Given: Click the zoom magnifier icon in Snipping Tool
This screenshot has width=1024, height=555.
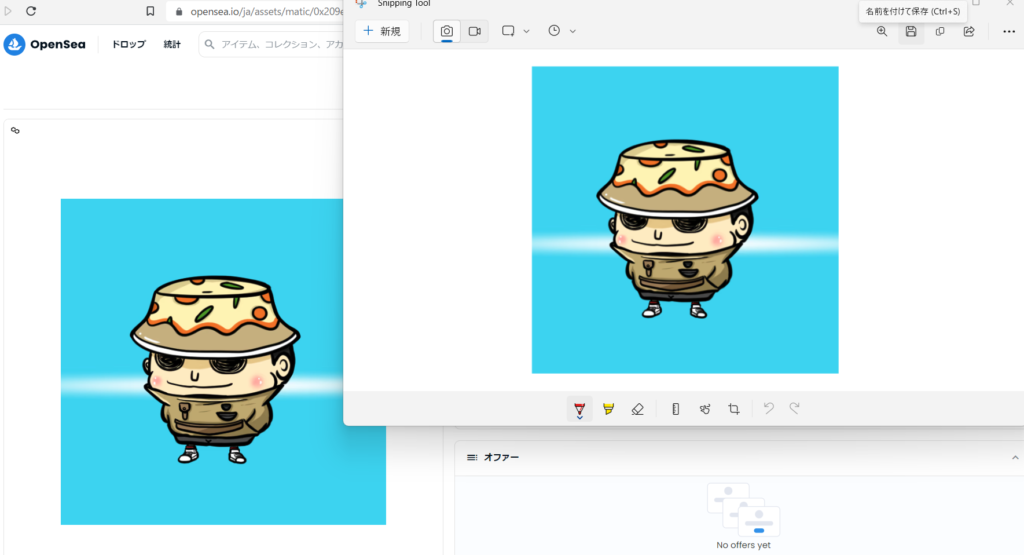Looking at the screenshot, I should (x=882, y=31).
